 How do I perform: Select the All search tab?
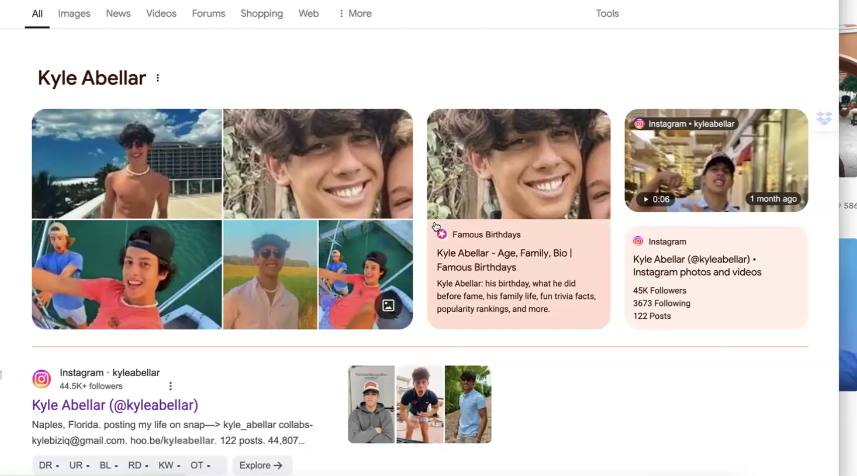click(37, 14)
